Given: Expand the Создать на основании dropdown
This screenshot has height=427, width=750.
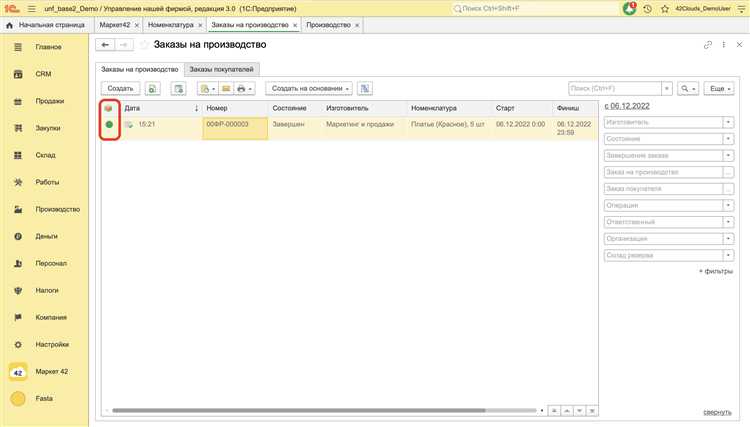Looking at the screenshot, I should coord(309,88).
